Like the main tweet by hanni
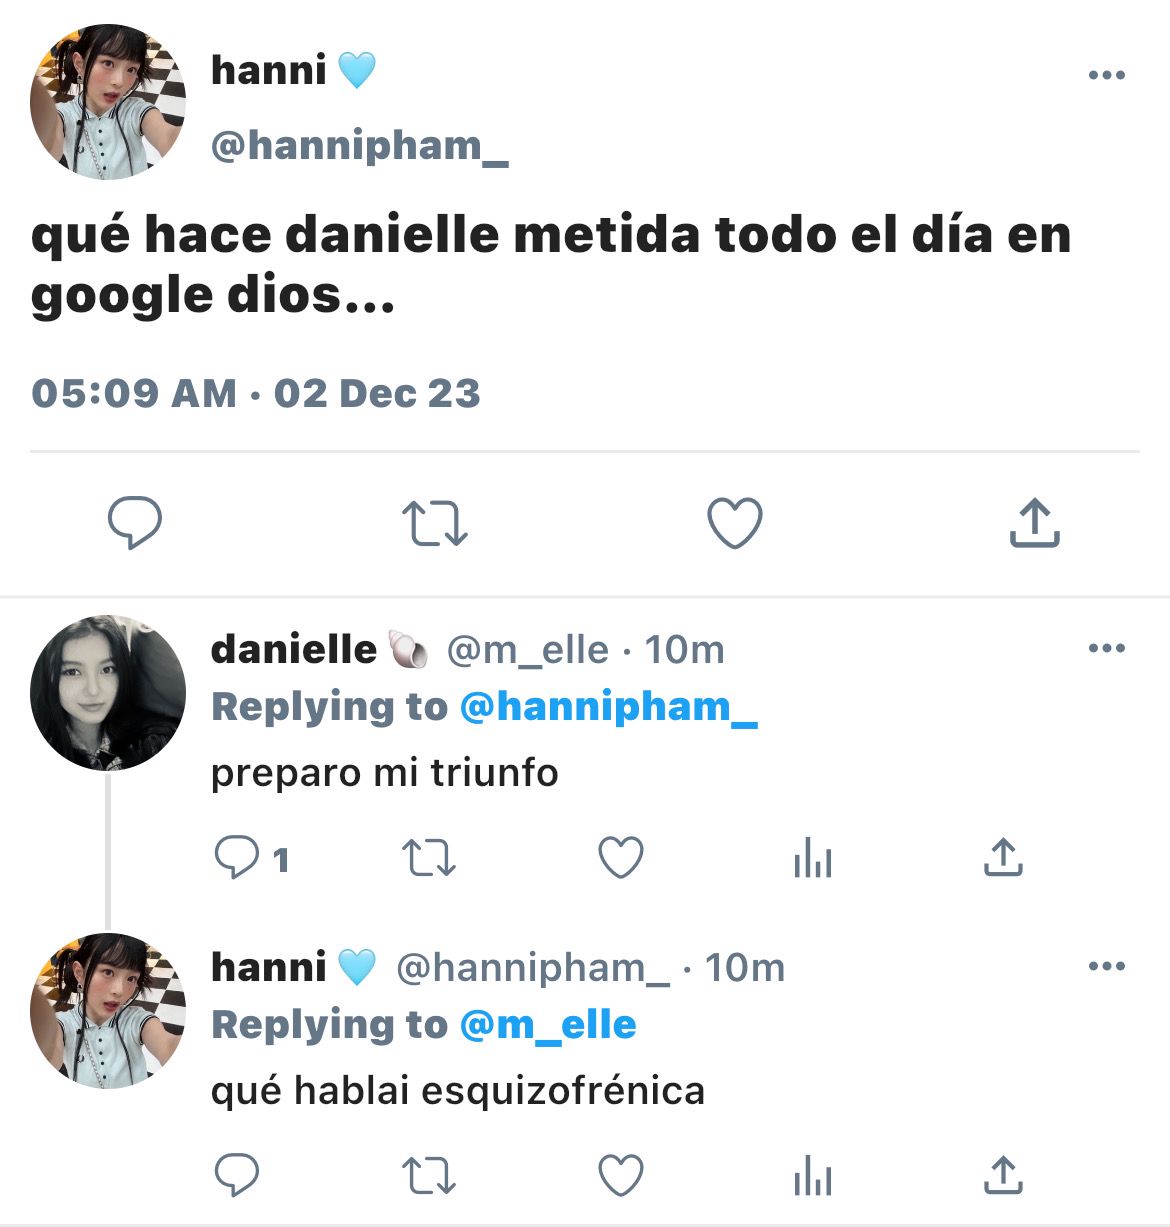The width and height of the screenshot is (1170, 1227). click(x=735, y=523)
